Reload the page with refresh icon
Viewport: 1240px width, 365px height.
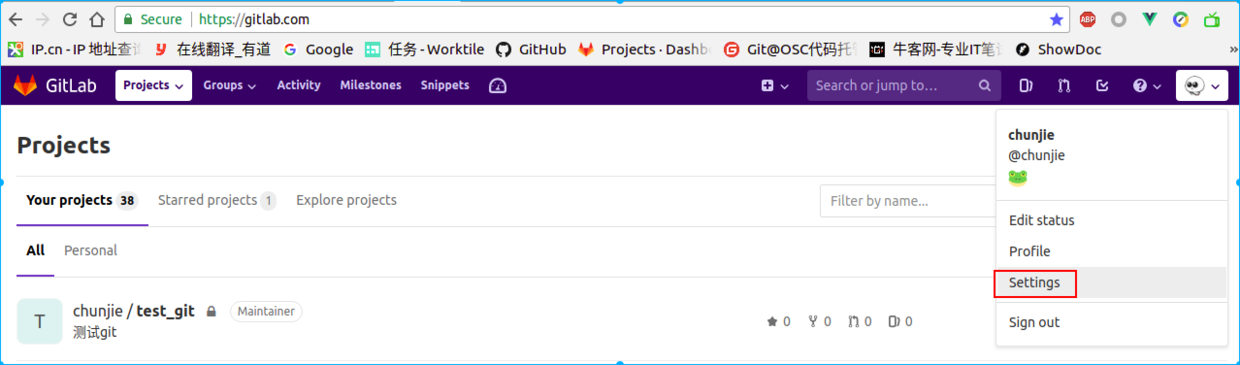pos(70,19)
